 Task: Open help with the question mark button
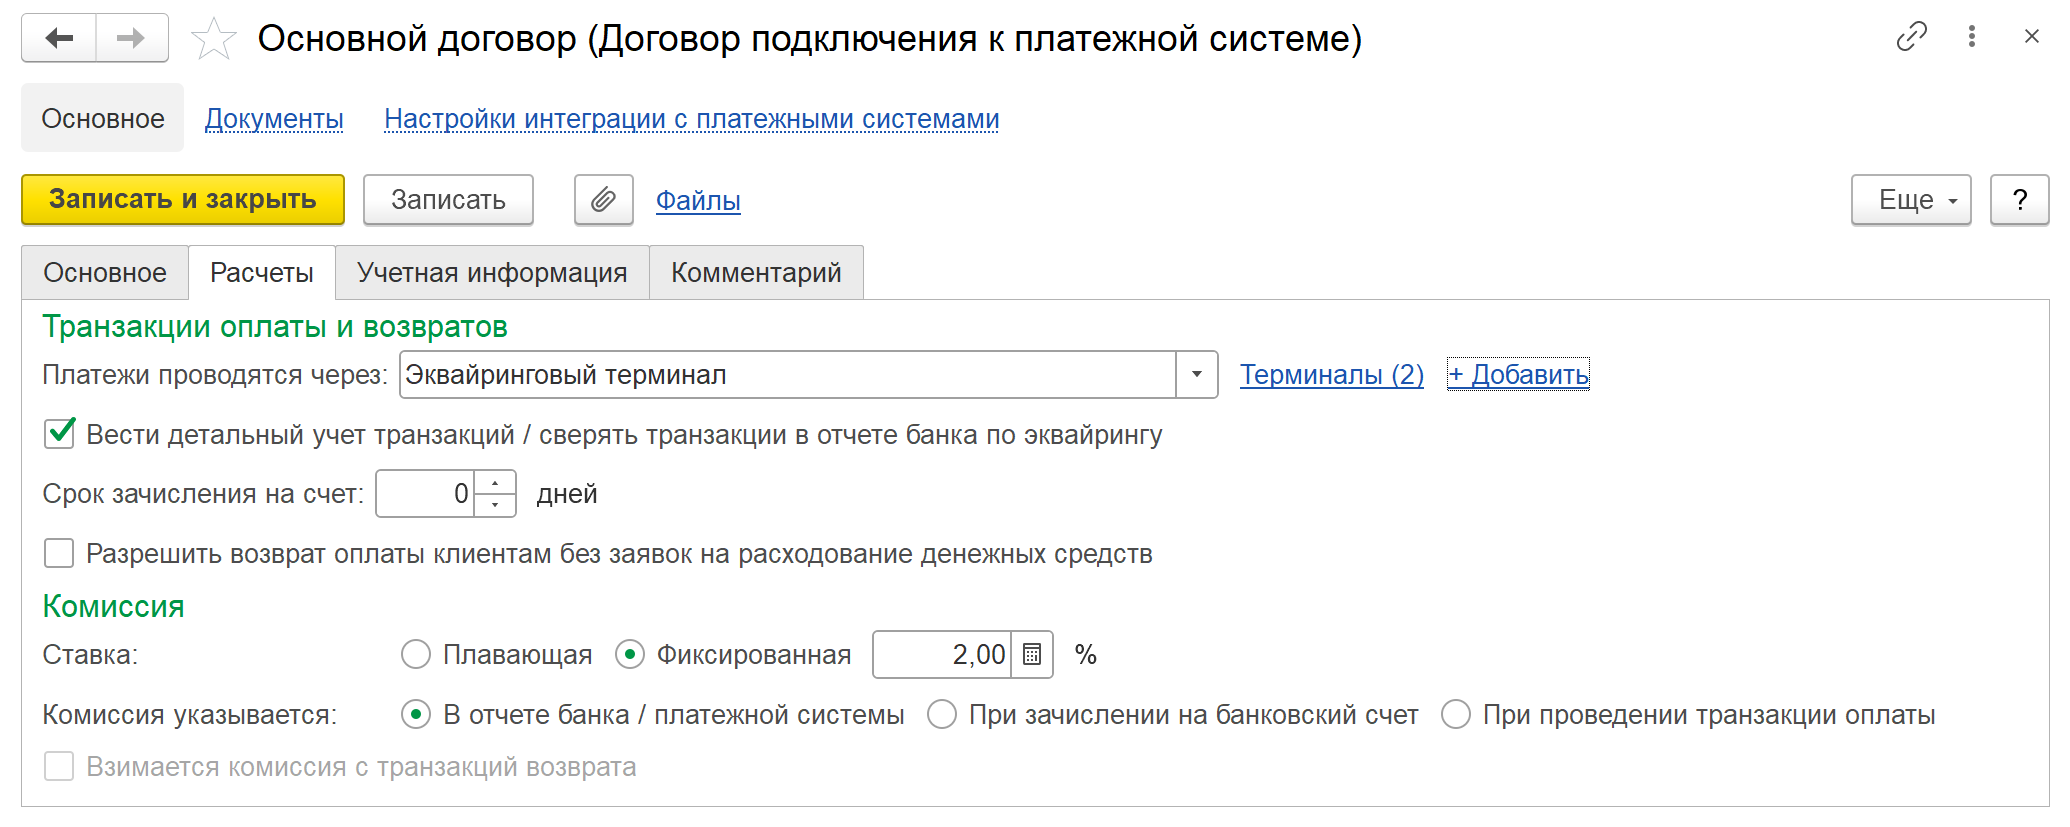tap(2019, 200)
